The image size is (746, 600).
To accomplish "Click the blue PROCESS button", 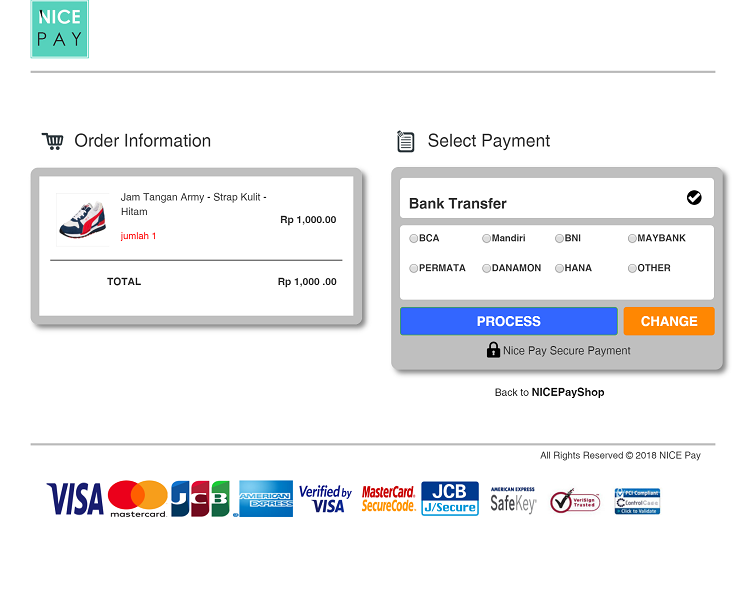I will coord(509,321).
